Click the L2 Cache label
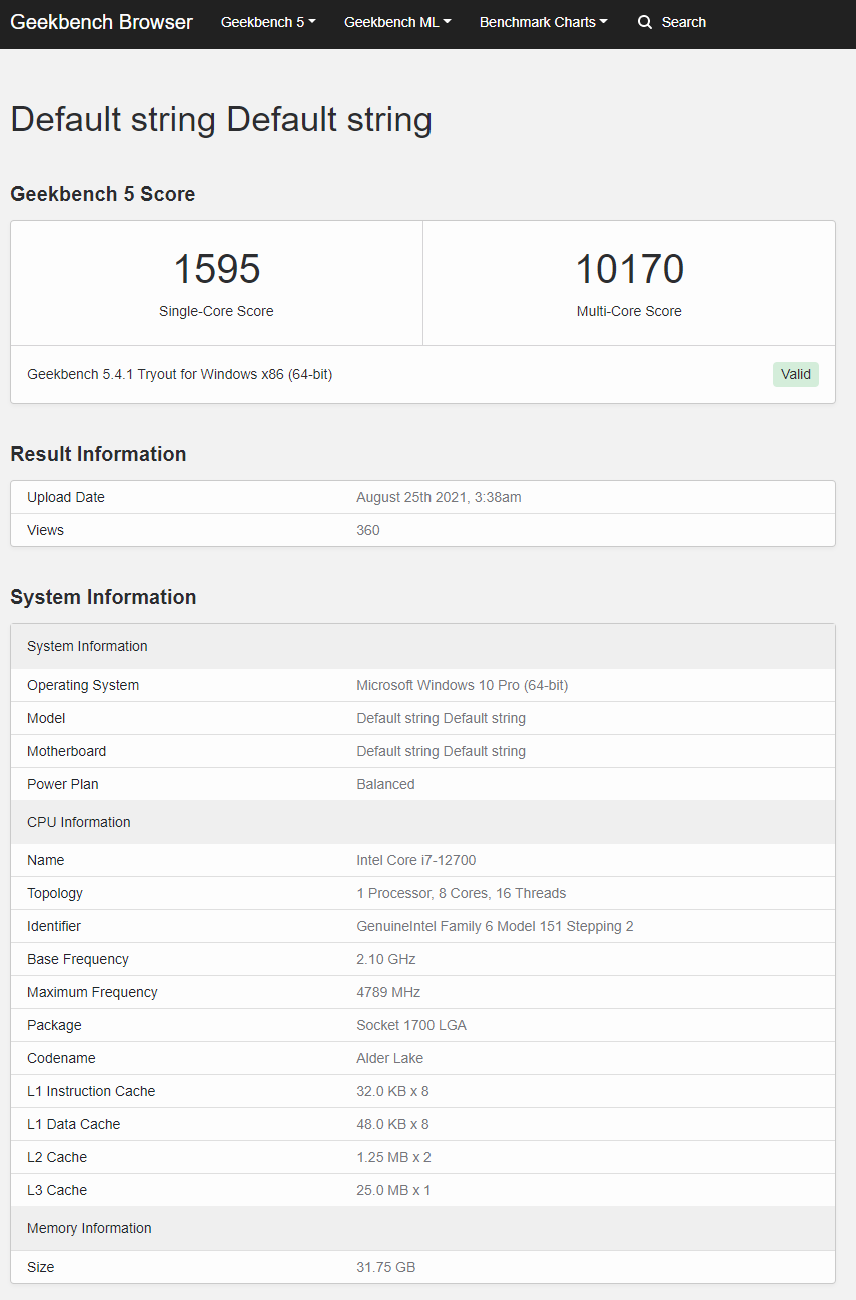Screen dimensions: 856x1300 point(57,1157)
